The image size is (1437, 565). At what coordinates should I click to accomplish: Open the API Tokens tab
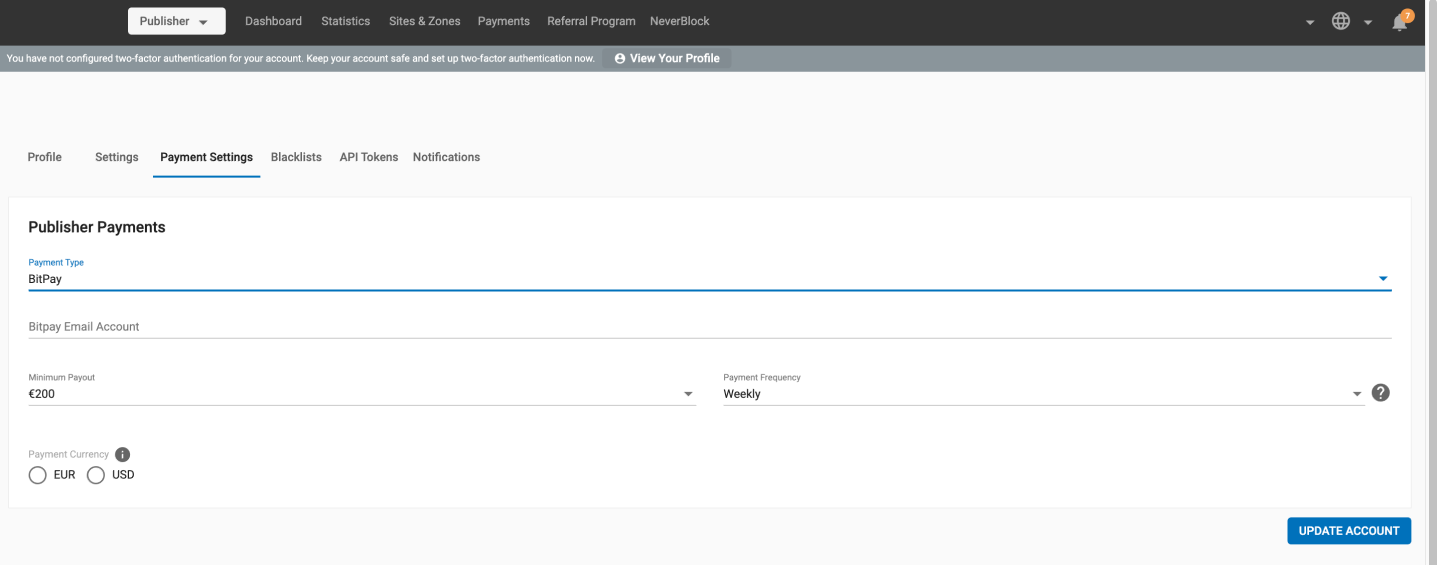(x=368, y=157)
